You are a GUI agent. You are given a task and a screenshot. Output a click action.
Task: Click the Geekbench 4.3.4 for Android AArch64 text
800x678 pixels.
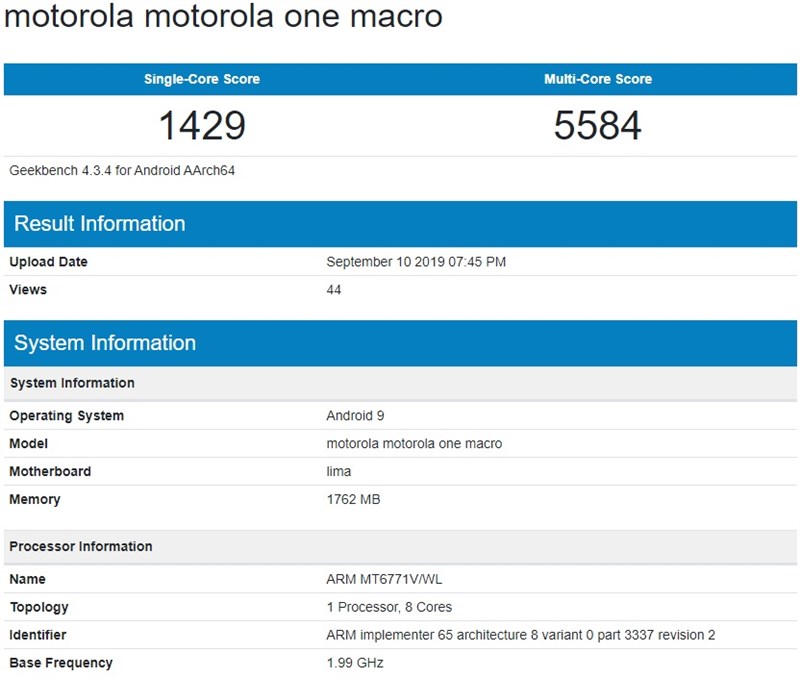click(x=122, y=170)
